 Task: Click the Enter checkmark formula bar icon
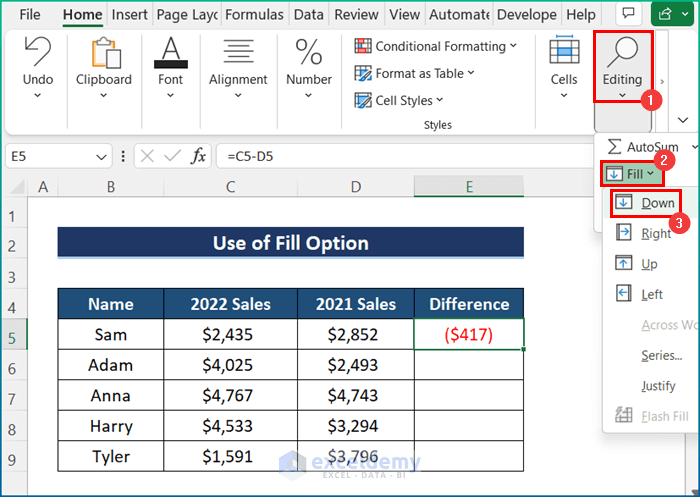click(172, 156)
